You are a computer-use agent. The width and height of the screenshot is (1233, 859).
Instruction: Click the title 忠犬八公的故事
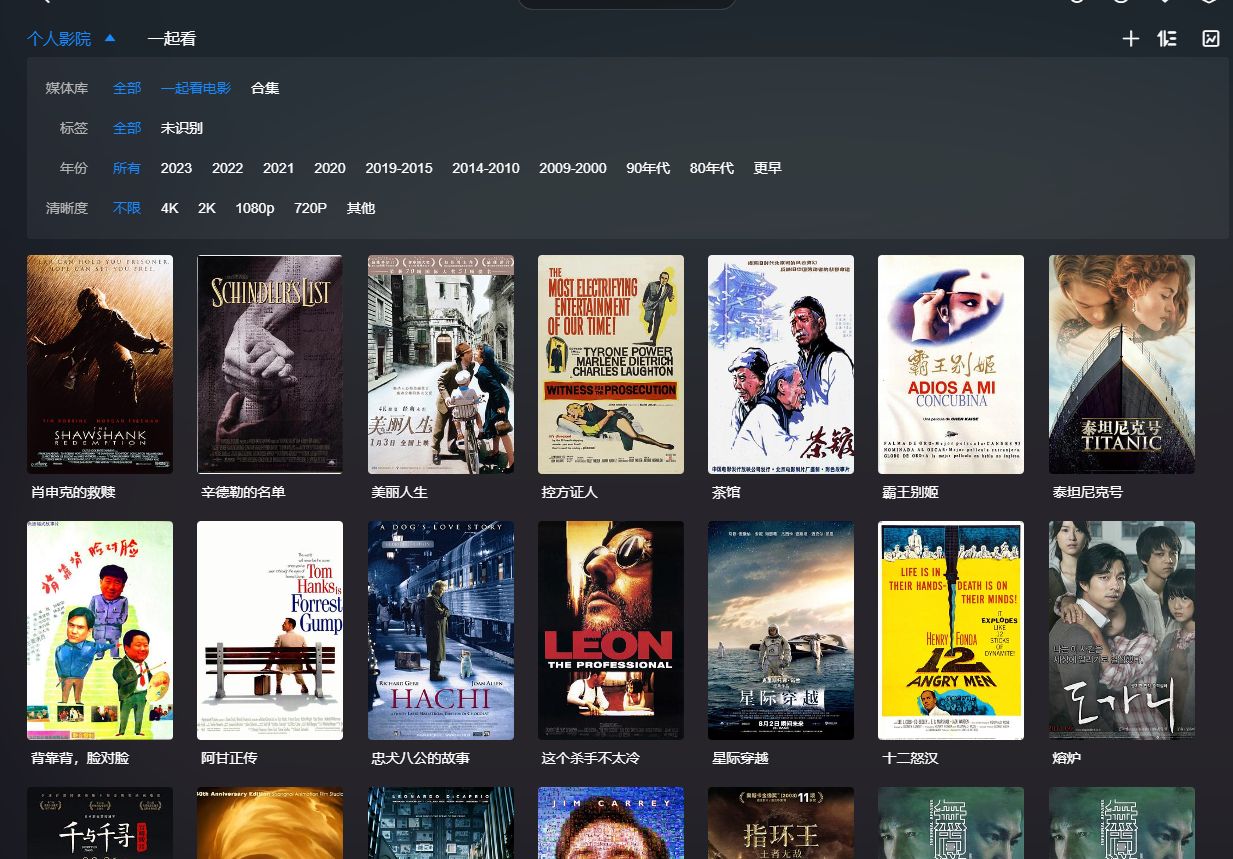point(421,758)
